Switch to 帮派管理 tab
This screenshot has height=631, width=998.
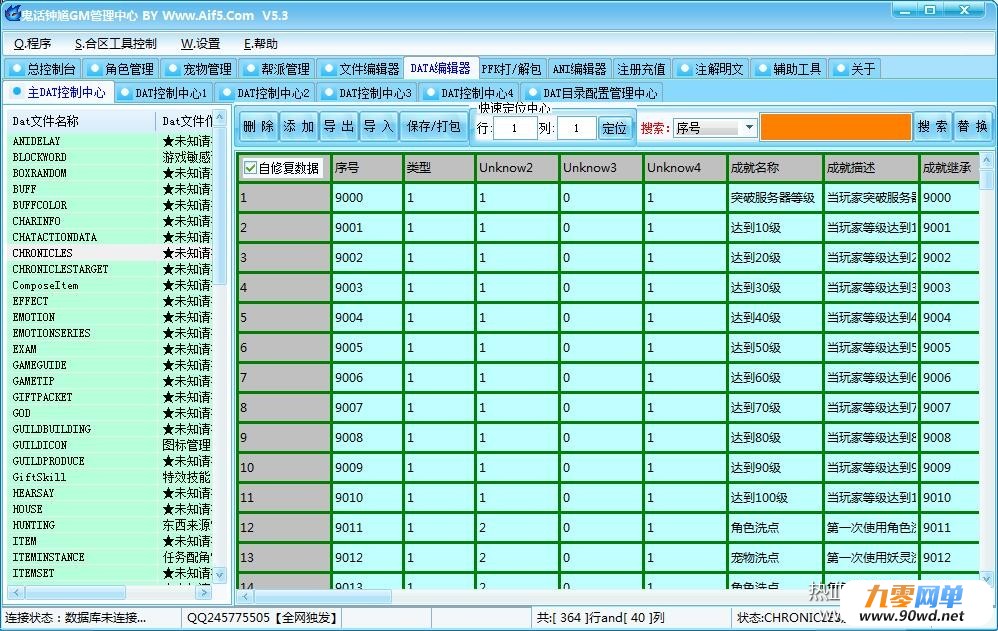click(276, 69)
